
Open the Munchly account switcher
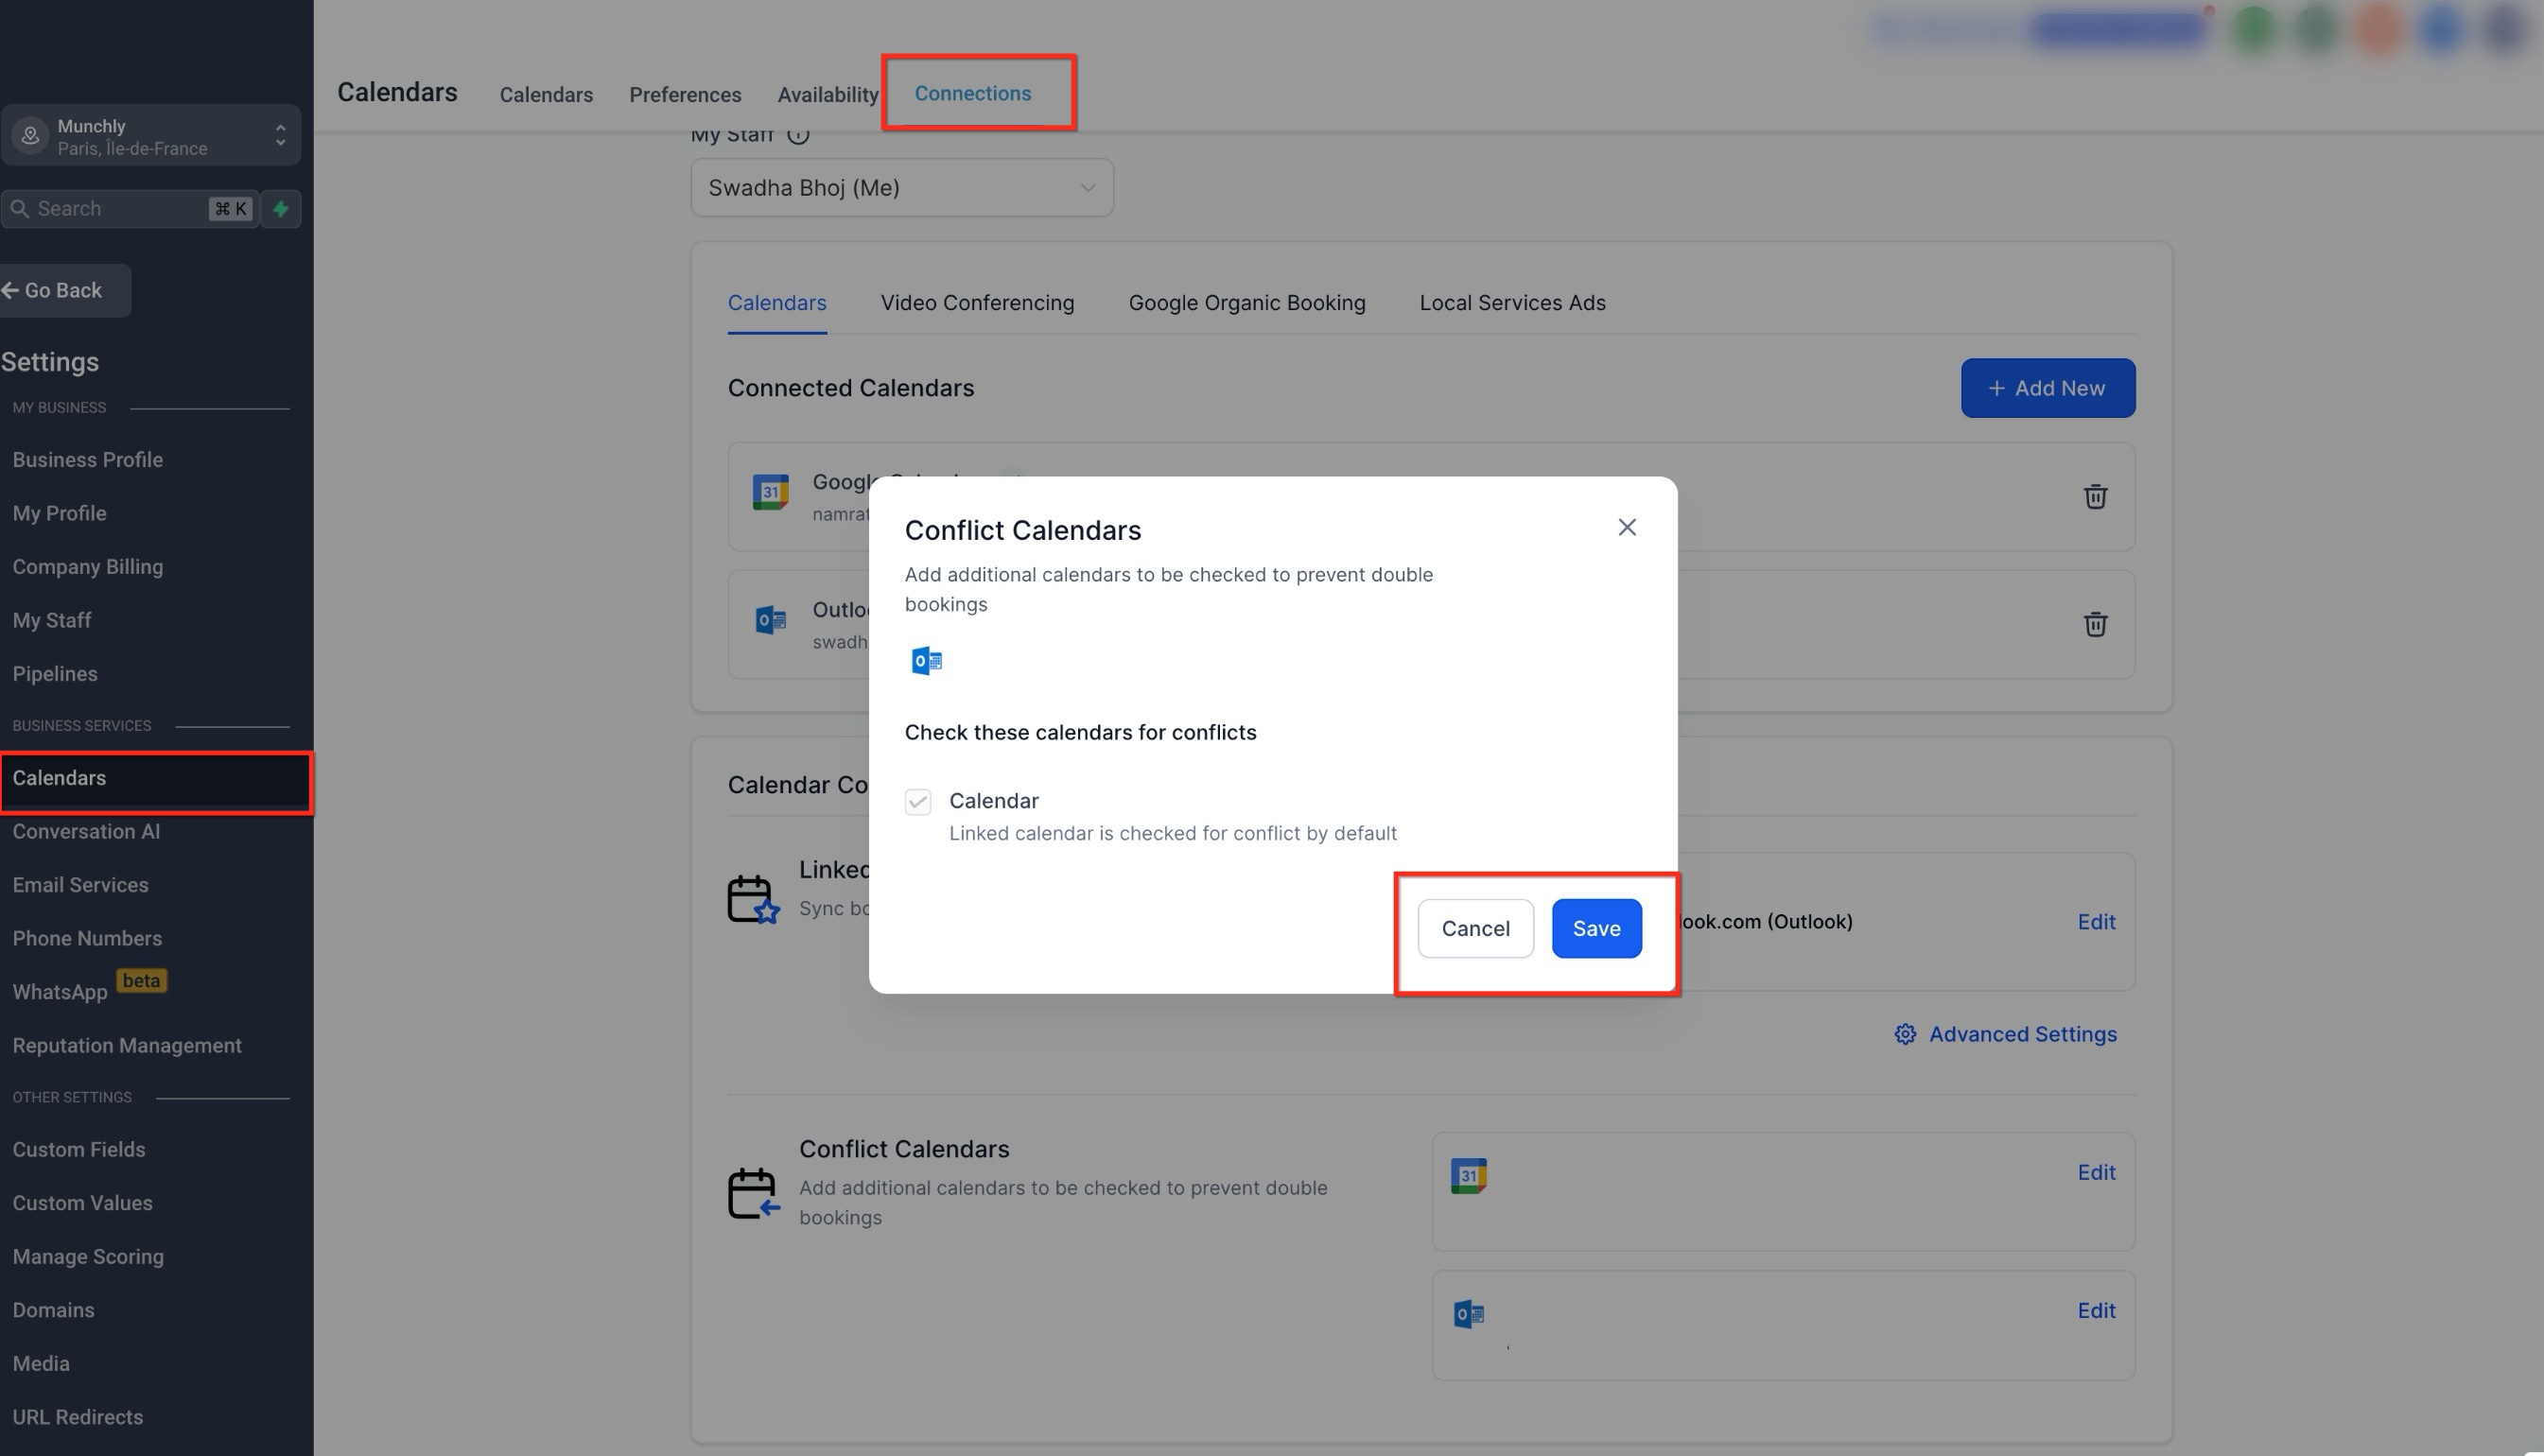(x=151, y=136)
